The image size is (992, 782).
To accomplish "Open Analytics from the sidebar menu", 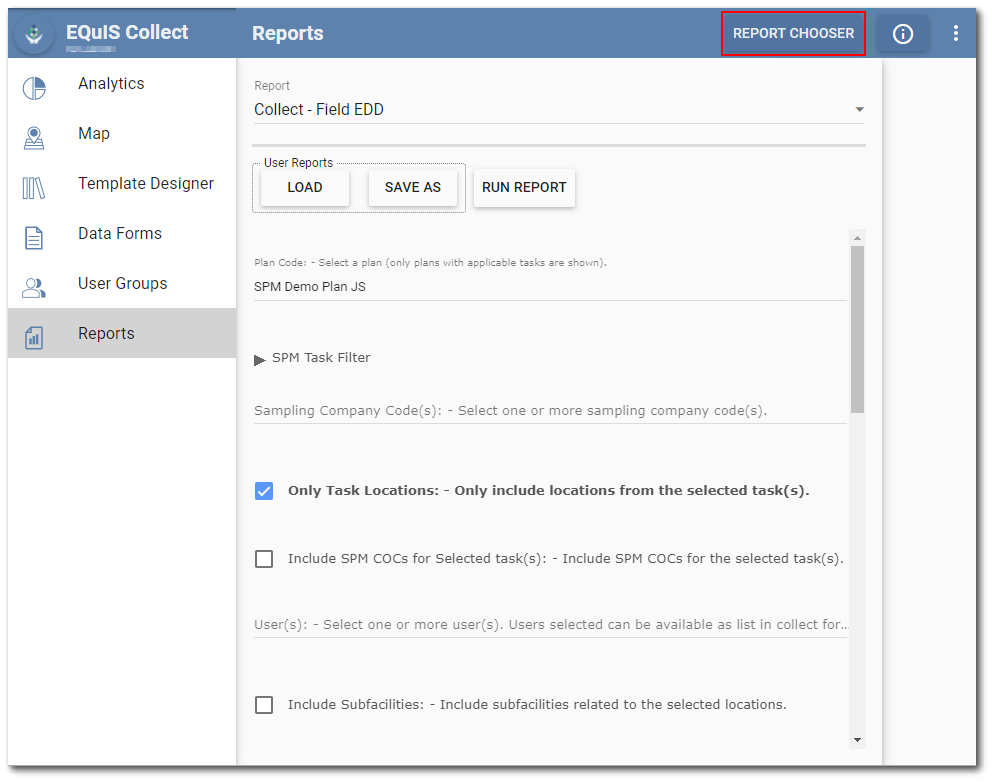I will (110, 84).
